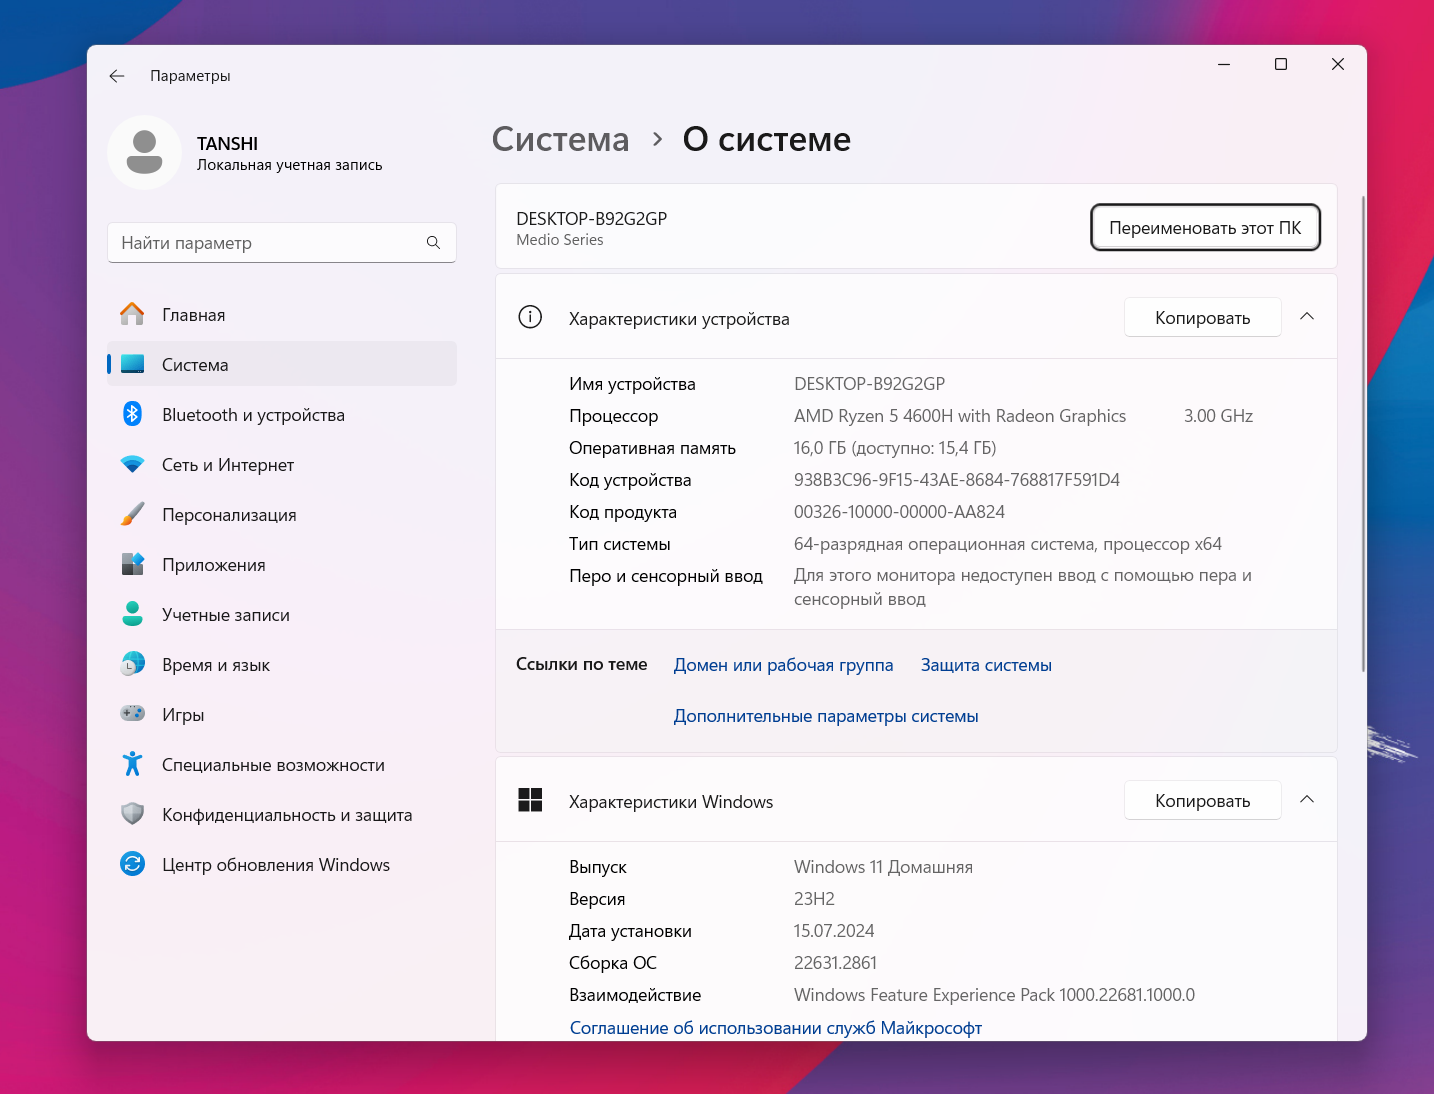Open the Главная page
The height and width of the screenshot is (1094, 1434).
pyautogui.click(x=282, y=314)
